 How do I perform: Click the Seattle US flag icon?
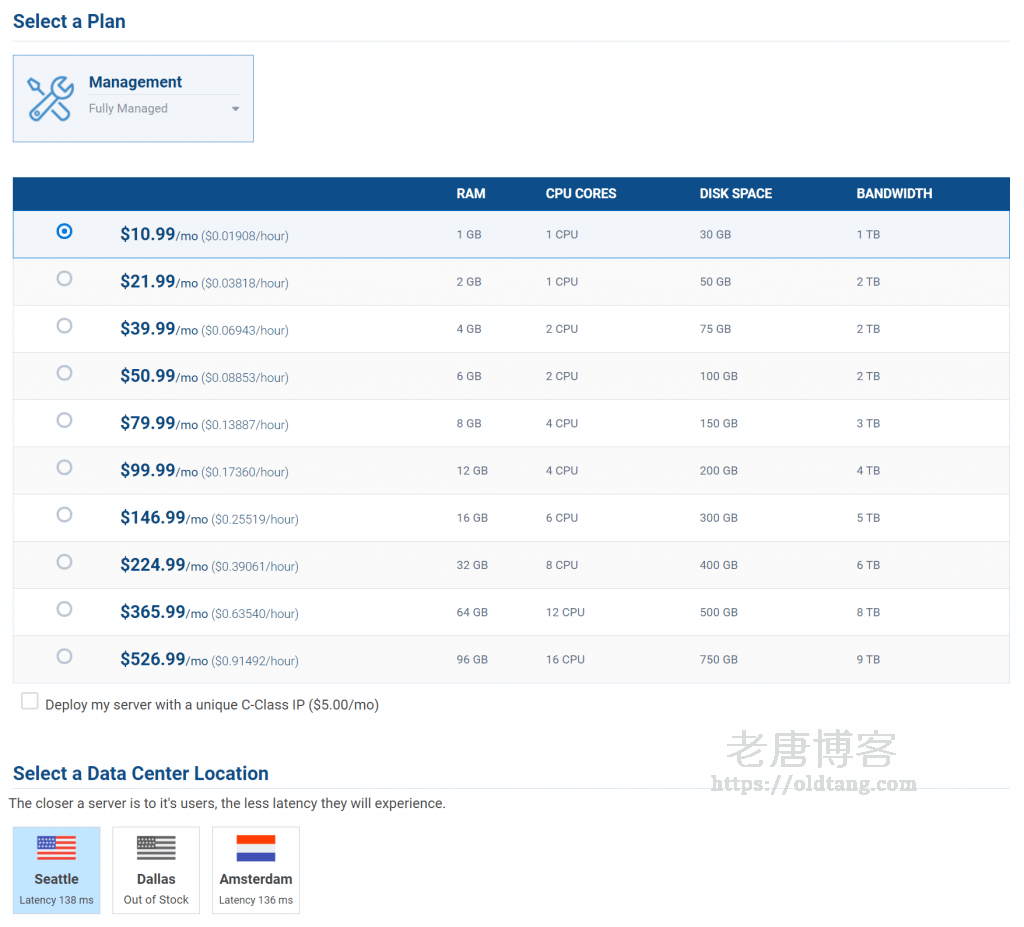click(56, 848)
